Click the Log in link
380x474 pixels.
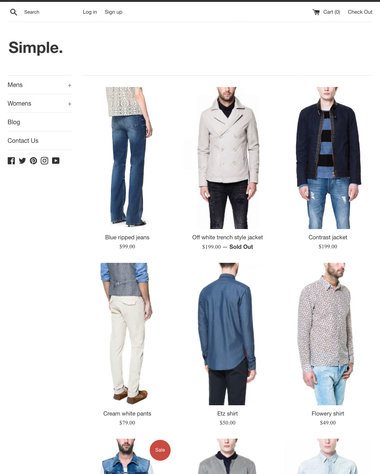(90, 12)
